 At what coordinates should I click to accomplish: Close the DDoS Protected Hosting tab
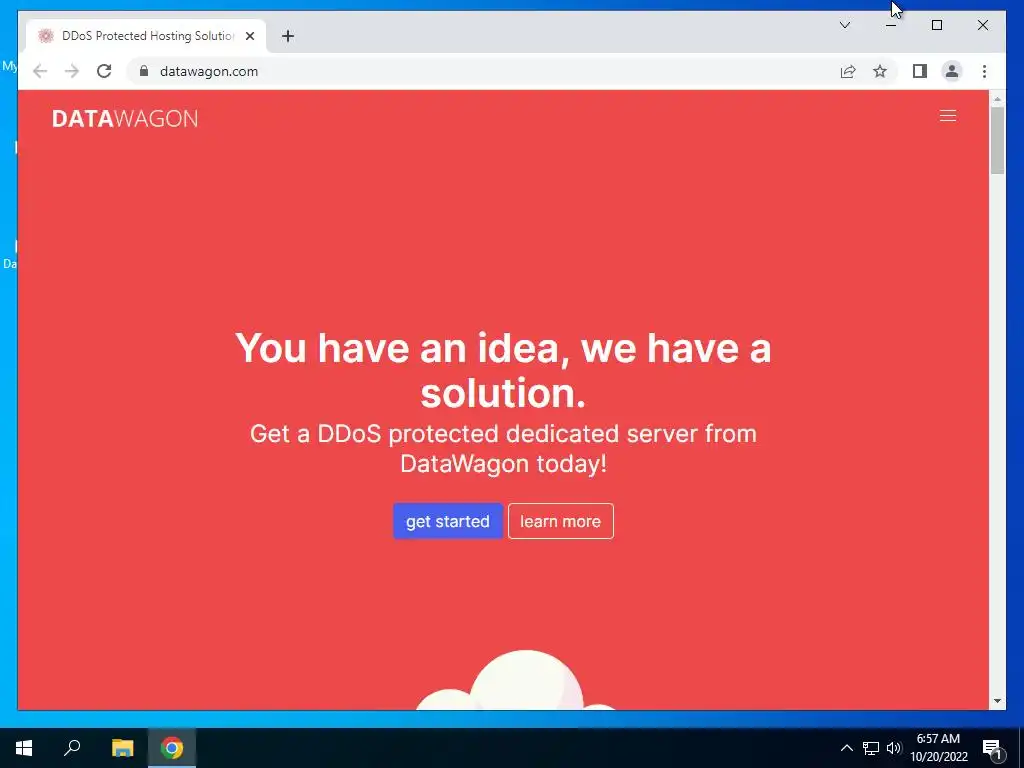pyautogui.click(x=249, y=36)
